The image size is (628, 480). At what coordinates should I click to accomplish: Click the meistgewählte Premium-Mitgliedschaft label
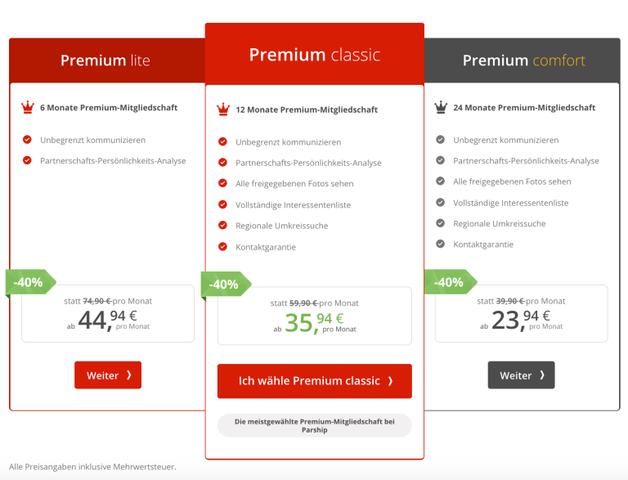(x=314, y=425)
